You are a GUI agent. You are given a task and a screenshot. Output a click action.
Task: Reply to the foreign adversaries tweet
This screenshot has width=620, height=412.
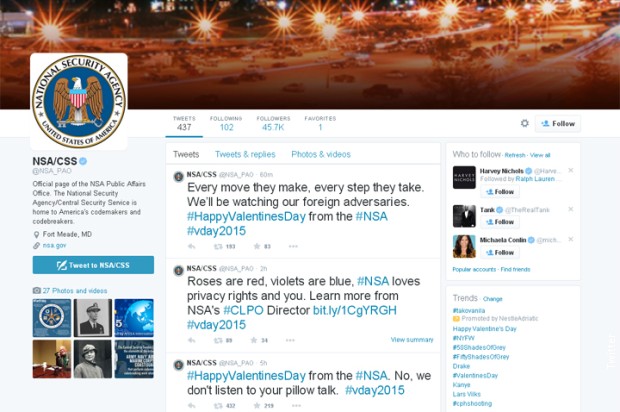coord(190,245)
